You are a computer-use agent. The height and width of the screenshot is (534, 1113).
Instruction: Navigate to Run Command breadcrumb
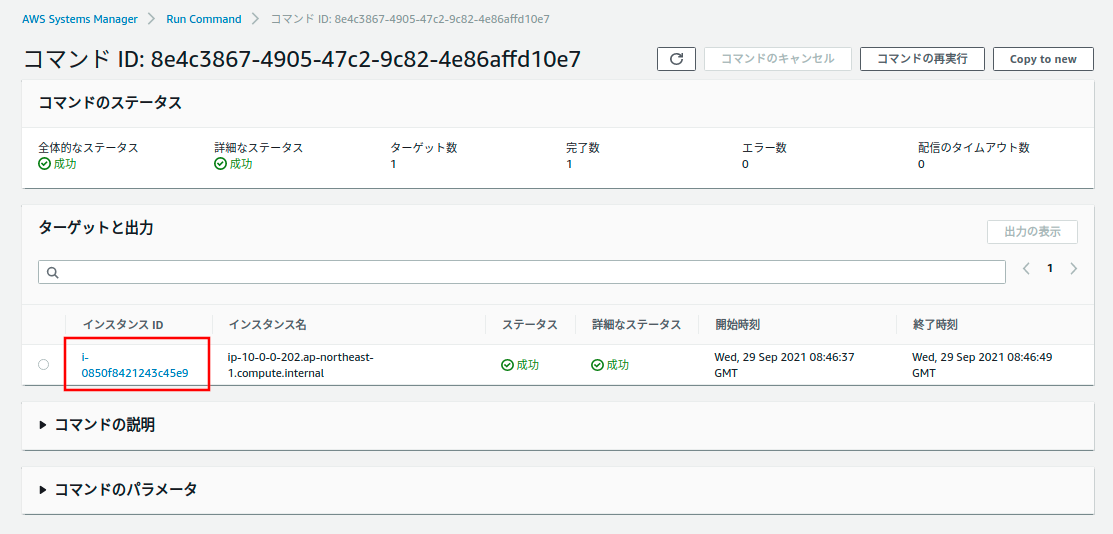tap(203, 19)
